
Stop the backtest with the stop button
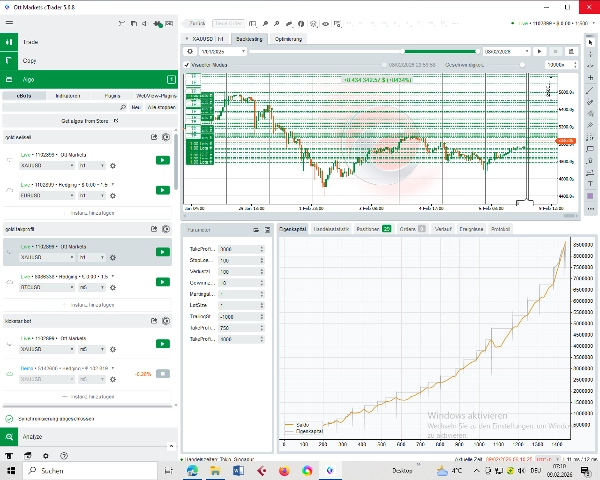[556, 51]
